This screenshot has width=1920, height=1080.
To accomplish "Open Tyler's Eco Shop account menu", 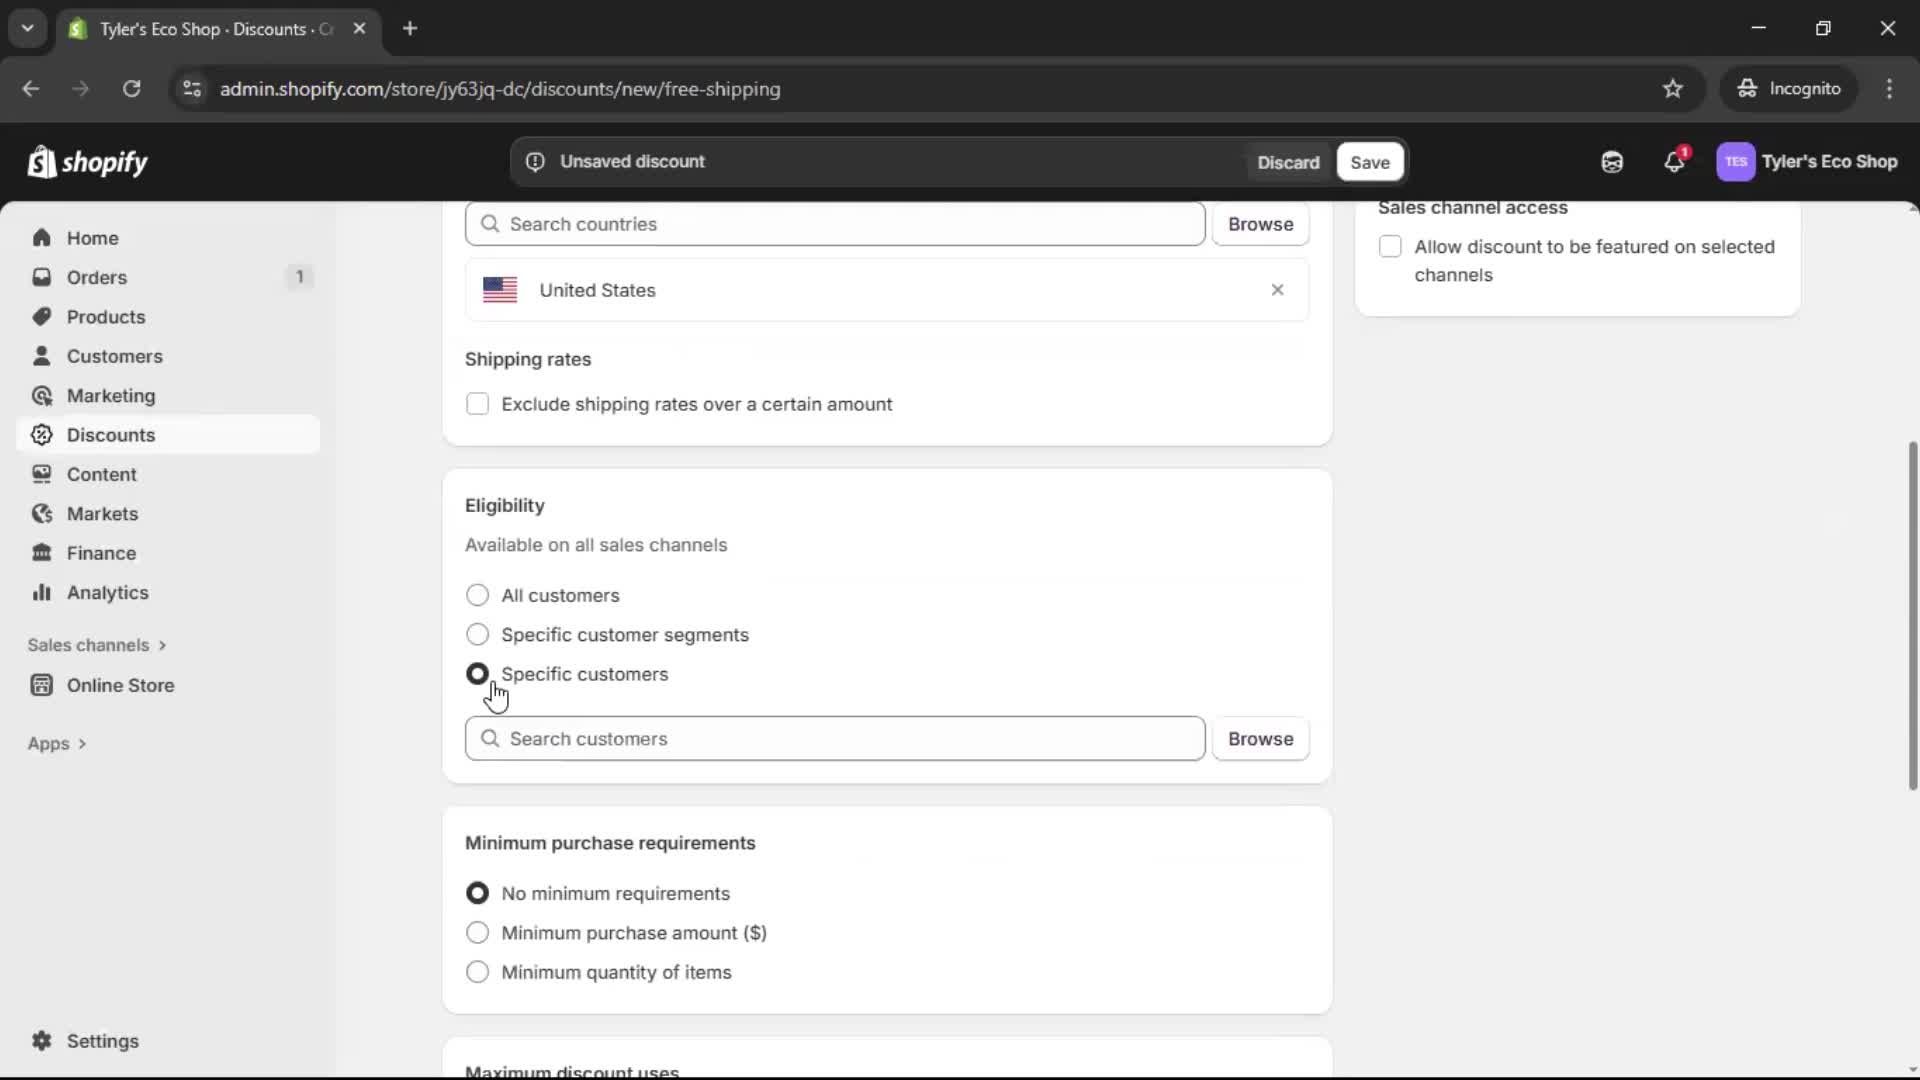I will 1808,161.
